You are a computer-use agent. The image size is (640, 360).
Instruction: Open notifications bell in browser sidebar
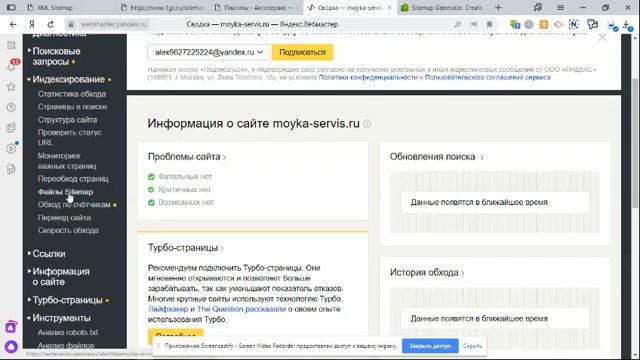(11, 65)
